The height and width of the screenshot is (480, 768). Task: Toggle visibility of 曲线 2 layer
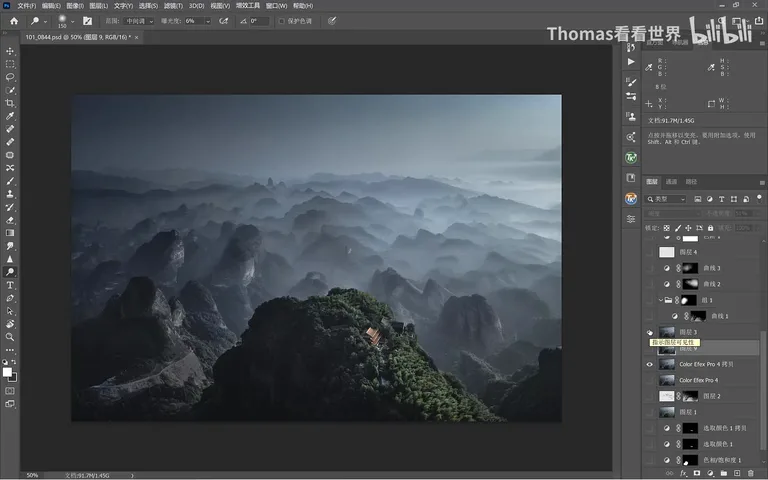pyautogui.click(x=649, y=284)
